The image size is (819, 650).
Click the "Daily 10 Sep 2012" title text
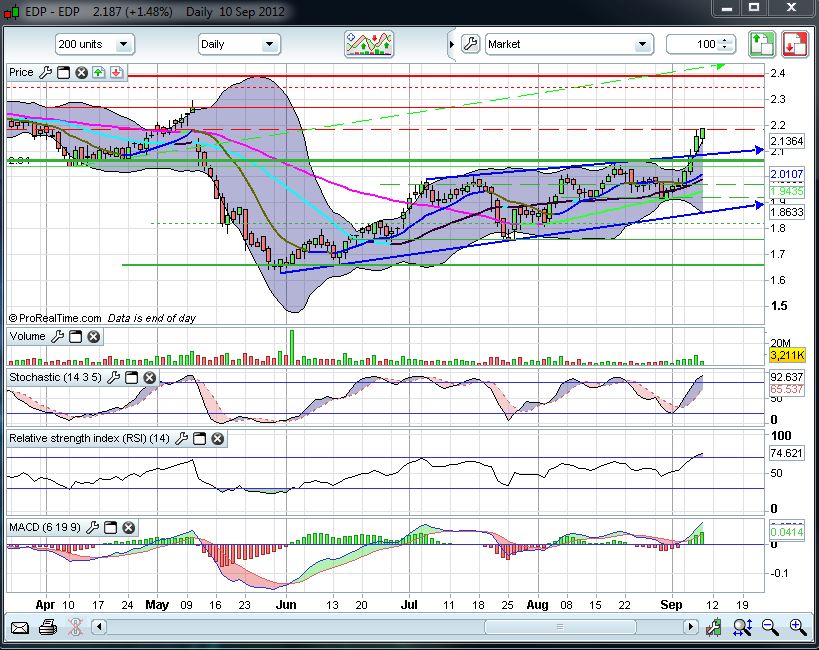(x=236, y=11)
